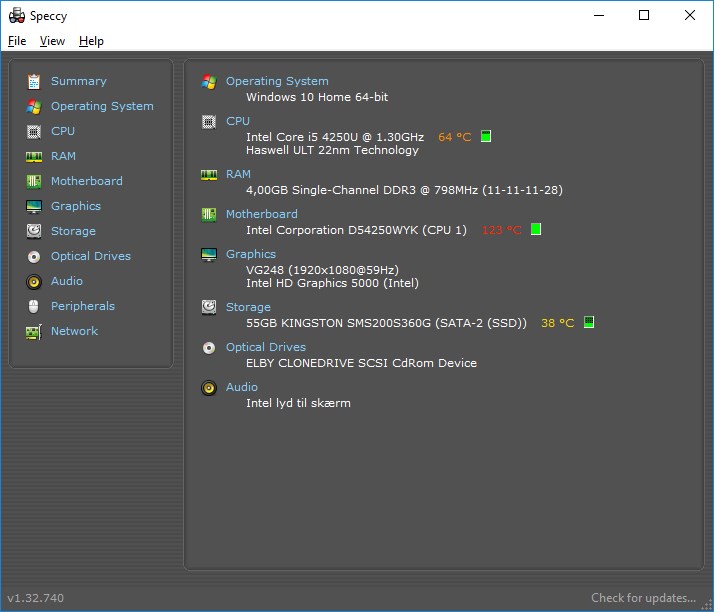The image size is (715, 612).
Task: Click the green CPU temperature indicator
Action: click(486, 136)
